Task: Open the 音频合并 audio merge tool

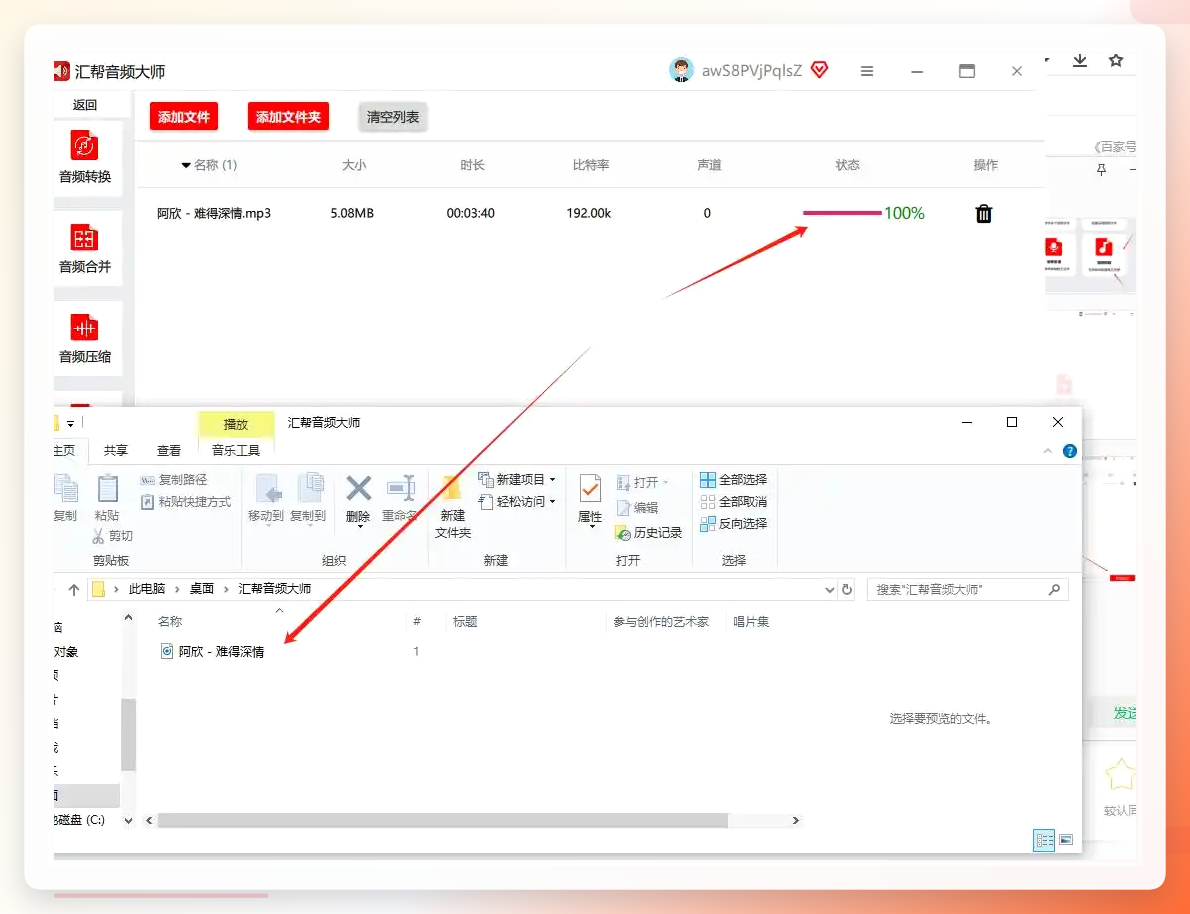Action: [x=84, y=248]
